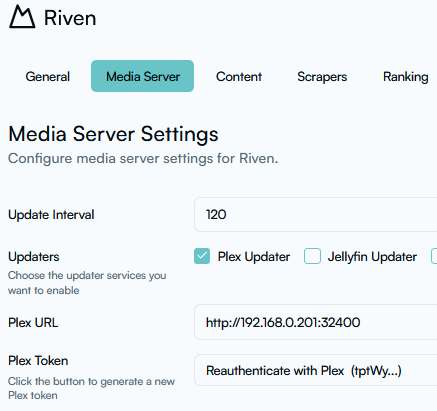Open the General settings tab
This screenshot has width=437, height=411.
click(x=48, y=76)
